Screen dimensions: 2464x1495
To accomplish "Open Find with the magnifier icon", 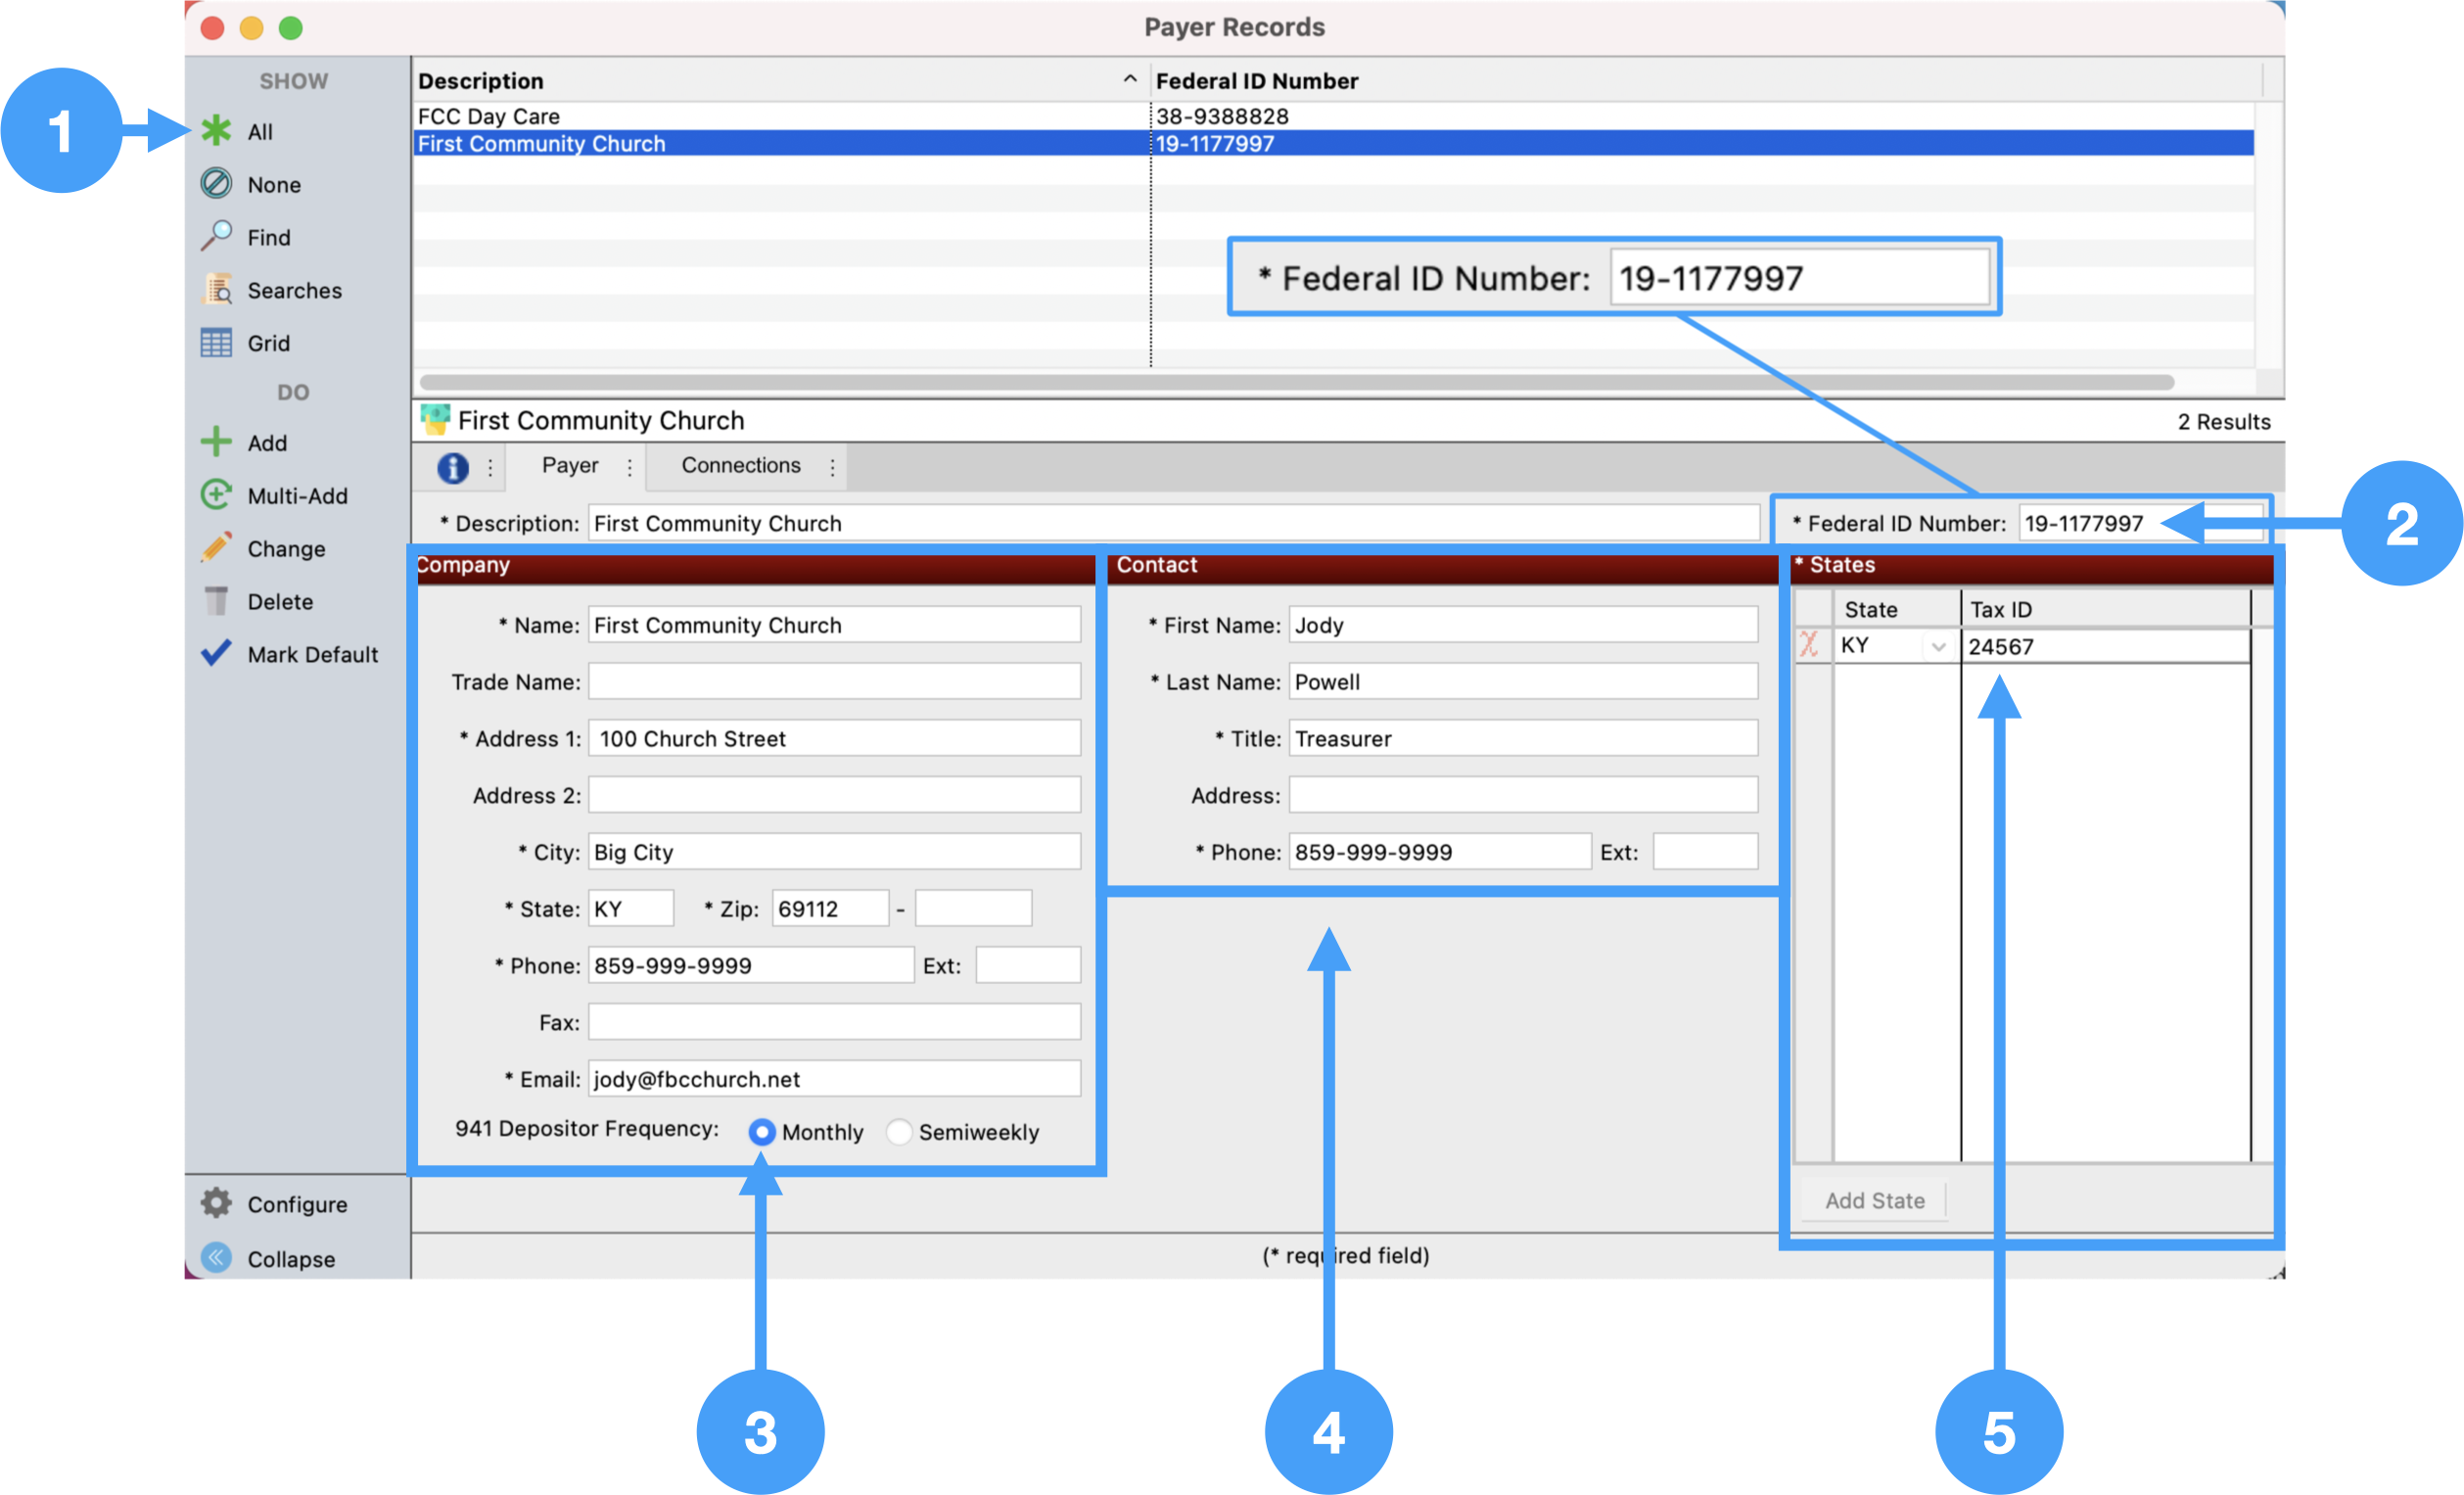I will pyautogui.click(x=216, y=237).
